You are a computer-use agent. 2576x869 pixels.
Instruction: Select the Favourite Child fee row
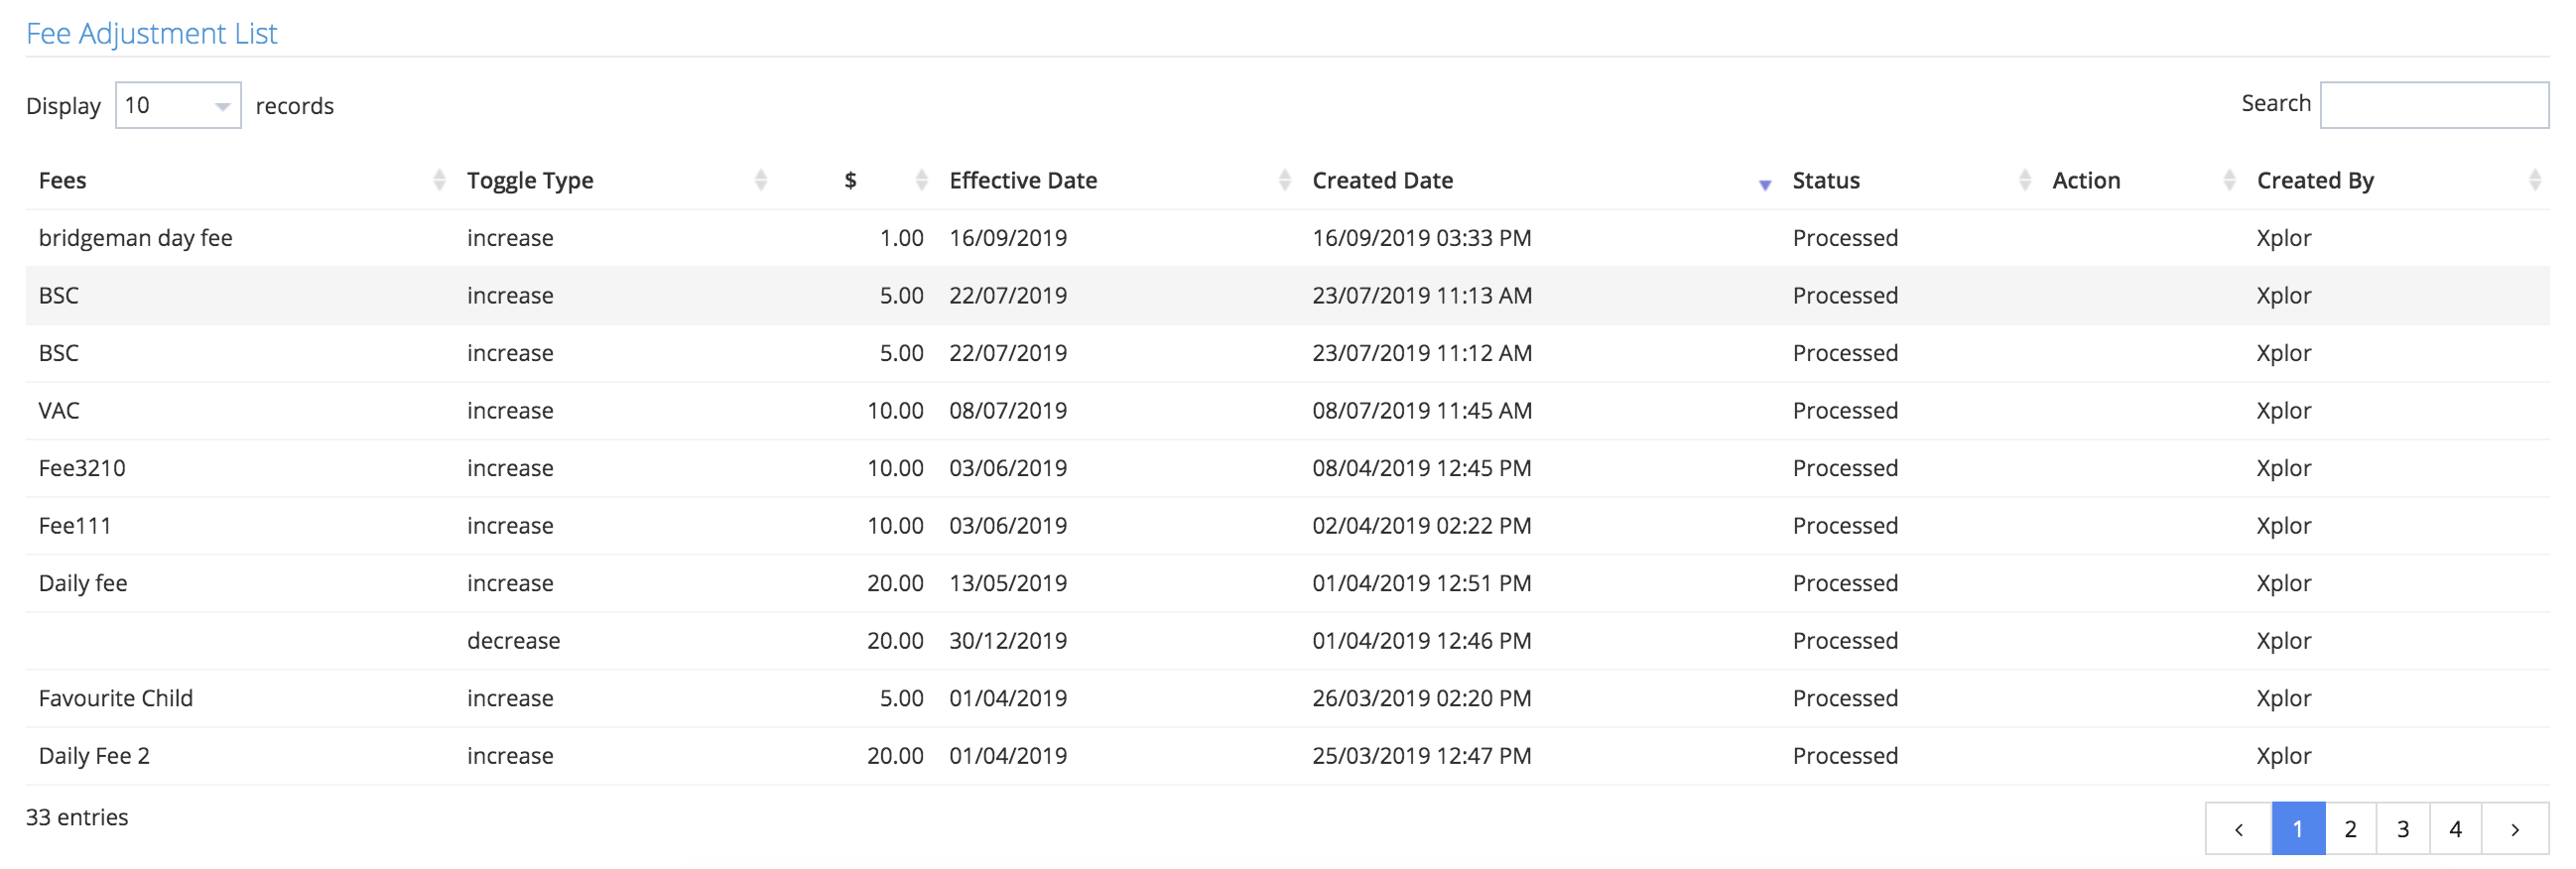(x=115, y=698)
